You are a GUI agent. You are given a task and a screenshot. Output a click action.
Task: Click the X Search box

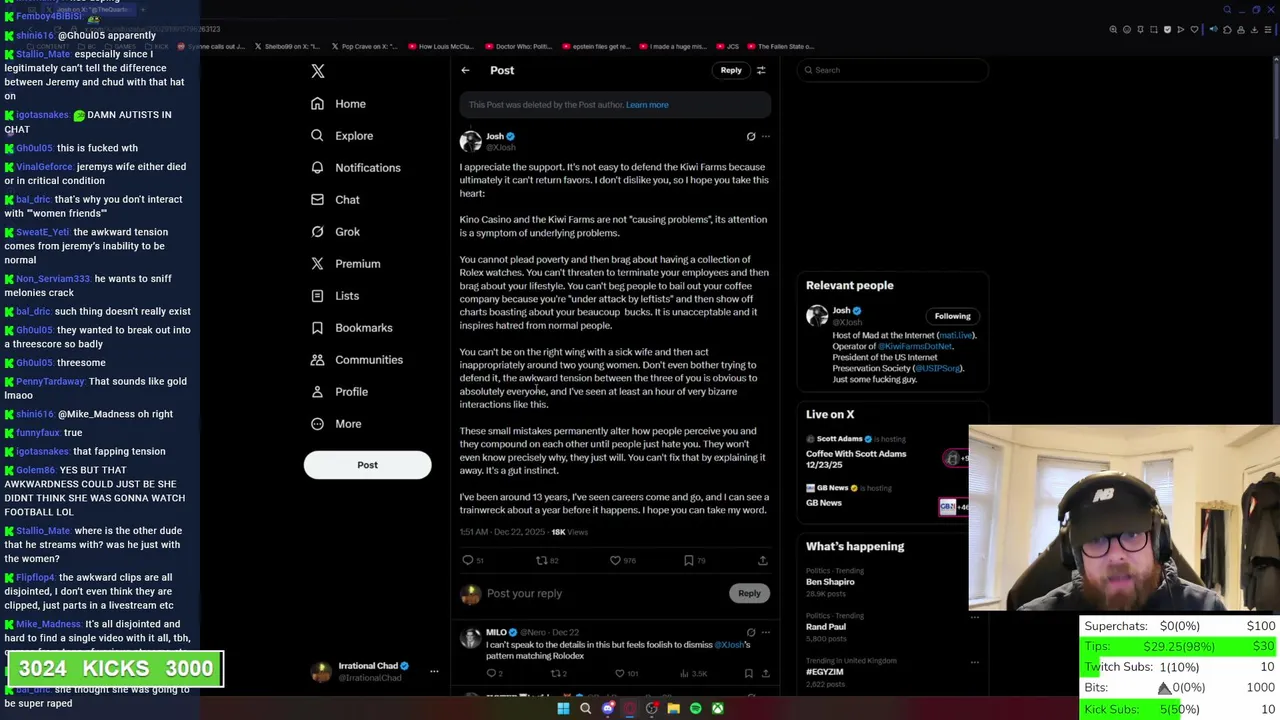click(893, 70)
